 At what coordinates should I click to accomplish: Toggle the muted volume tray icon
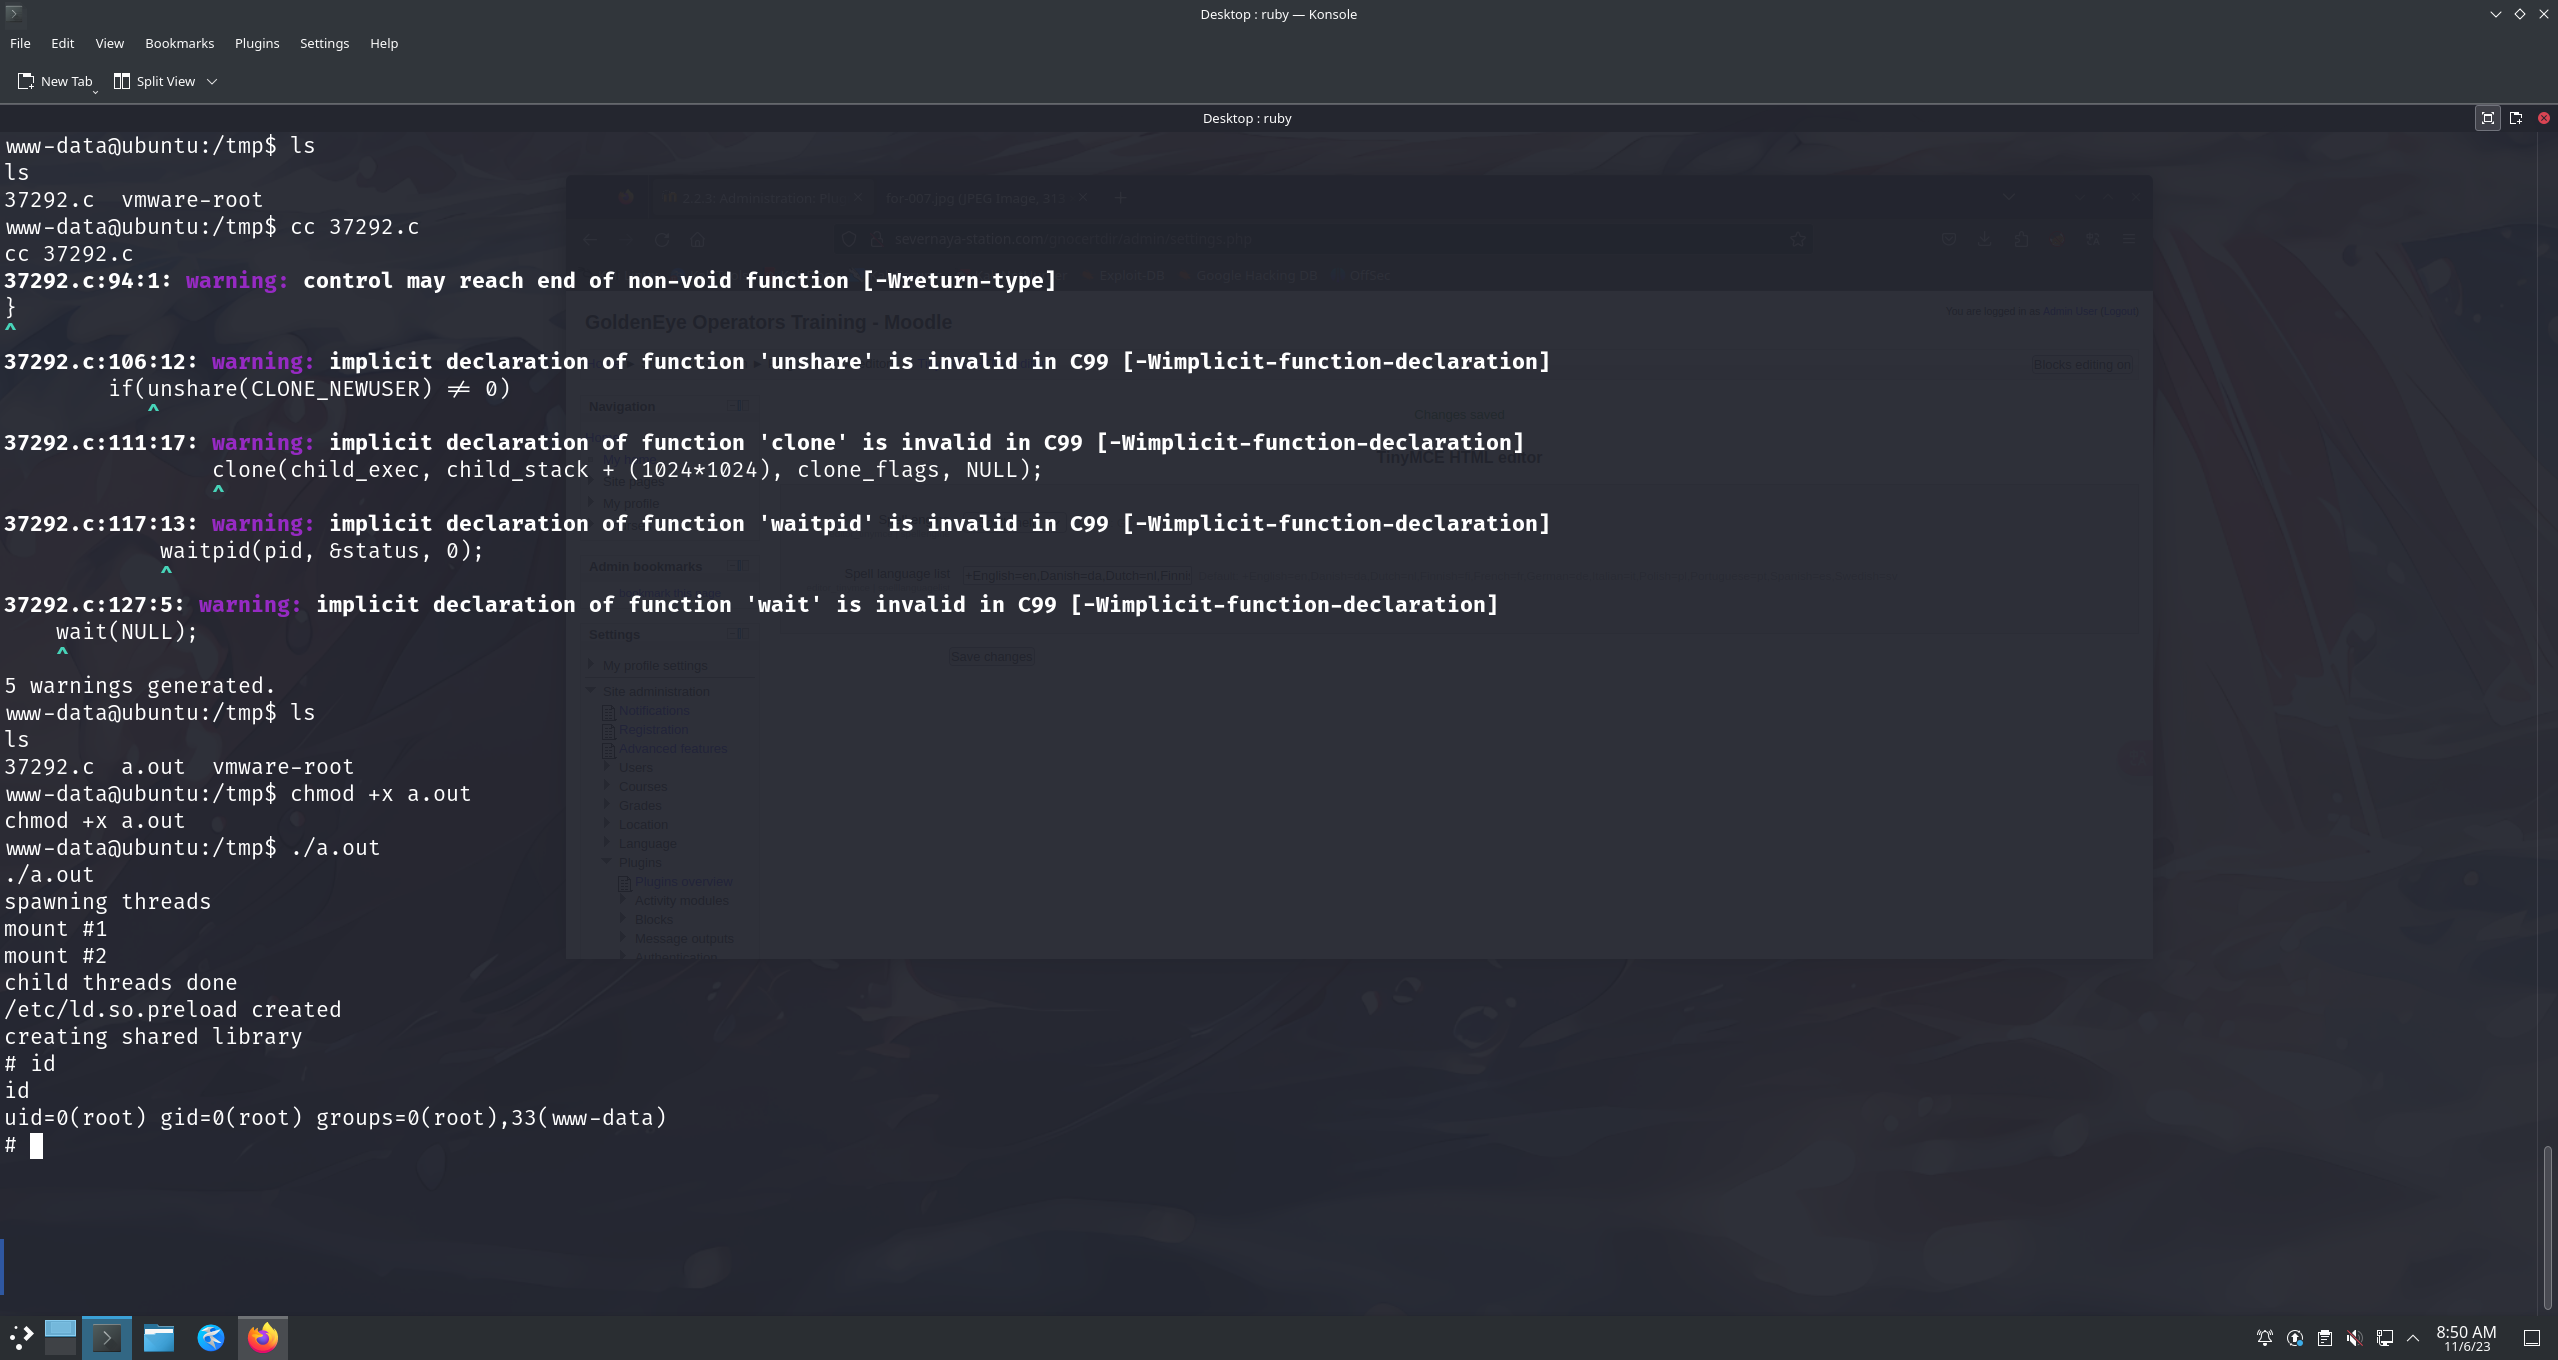pyautogui.click(x=2355, y=1338)
